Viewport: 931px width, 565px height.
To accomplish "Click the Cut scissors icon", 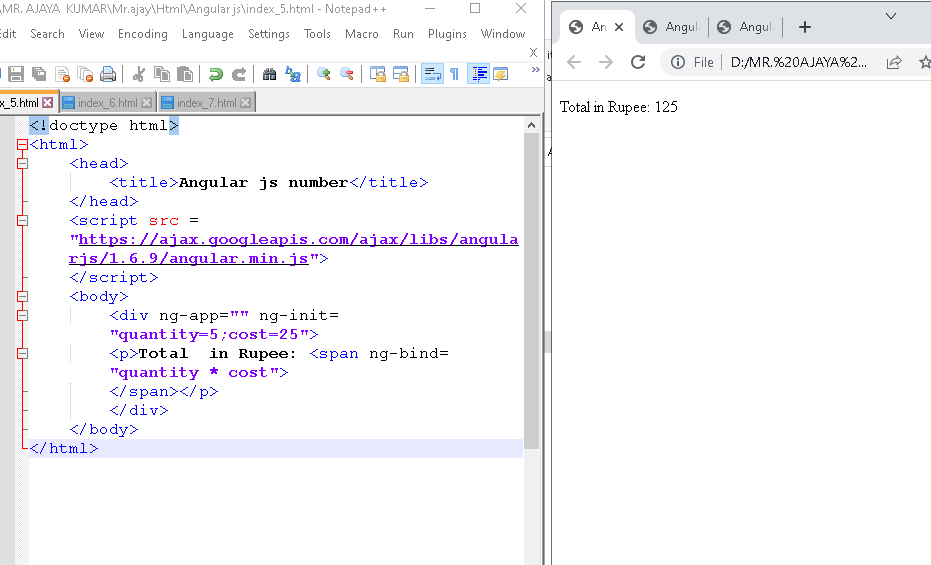I will pos(139,74).
